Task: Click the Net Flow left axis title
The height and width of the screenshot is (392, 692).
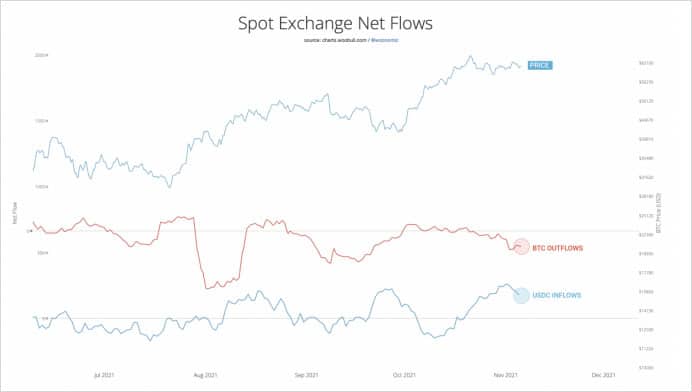Action: click(x=15, y=213)
